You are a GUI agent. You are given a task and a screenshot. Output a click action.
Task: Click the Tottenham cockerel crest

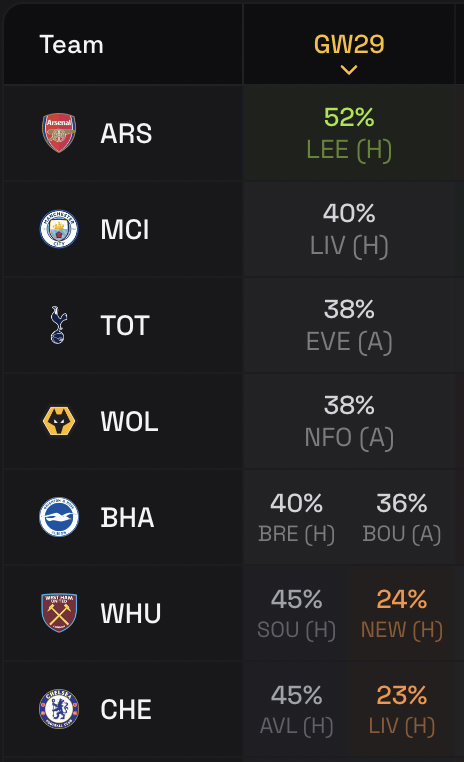pyautogui.click(x=58, y=325)
